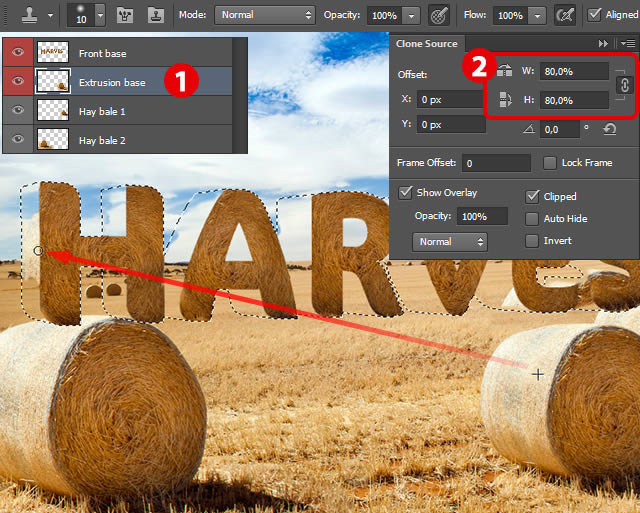Enable the Auto Hide checkbox
The width and height of the screenshot is (640, 513).
531,219
